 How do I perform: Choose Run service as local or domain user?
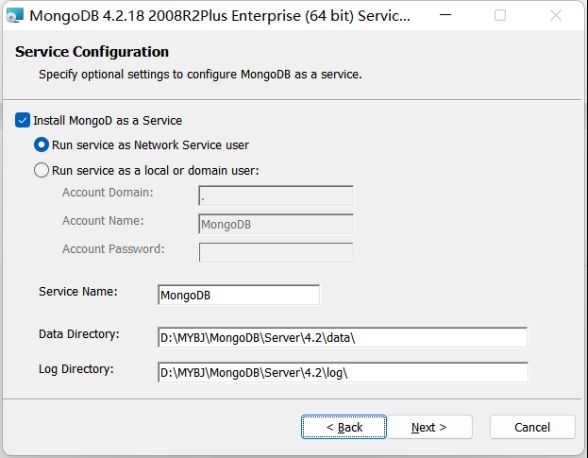click(x=41, y=170)
